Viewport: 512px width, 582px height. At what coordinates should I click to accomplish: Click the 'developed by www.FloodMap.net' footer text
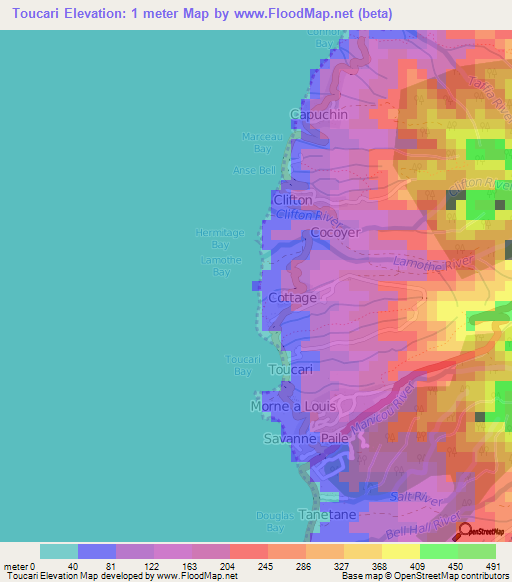(x=169, y=576)
